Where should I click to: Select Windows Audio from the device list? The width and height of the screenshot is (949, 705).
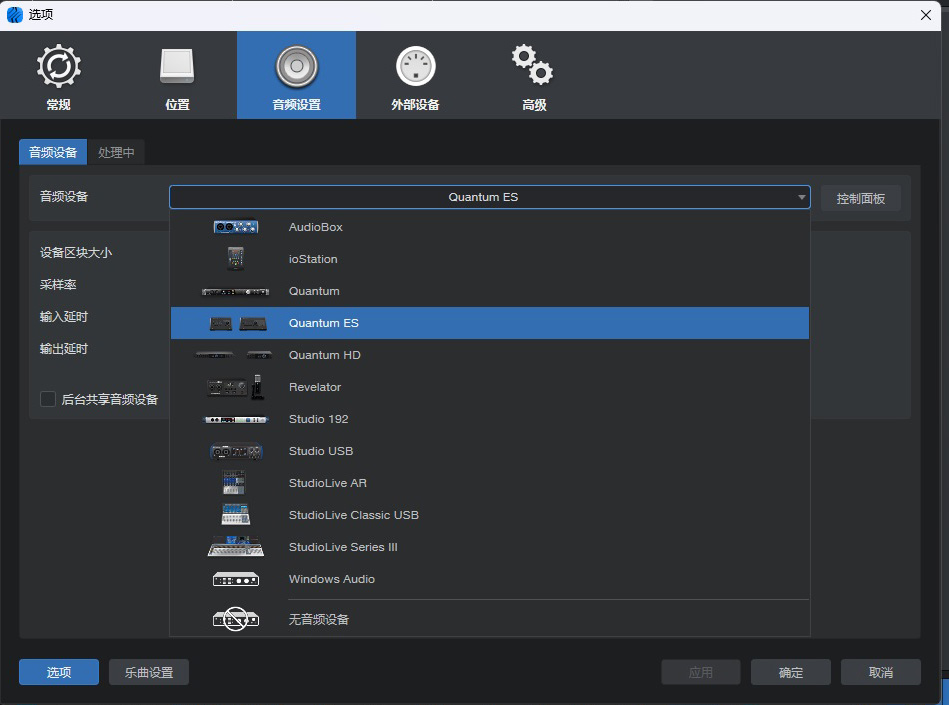click(x=332, y=579)
